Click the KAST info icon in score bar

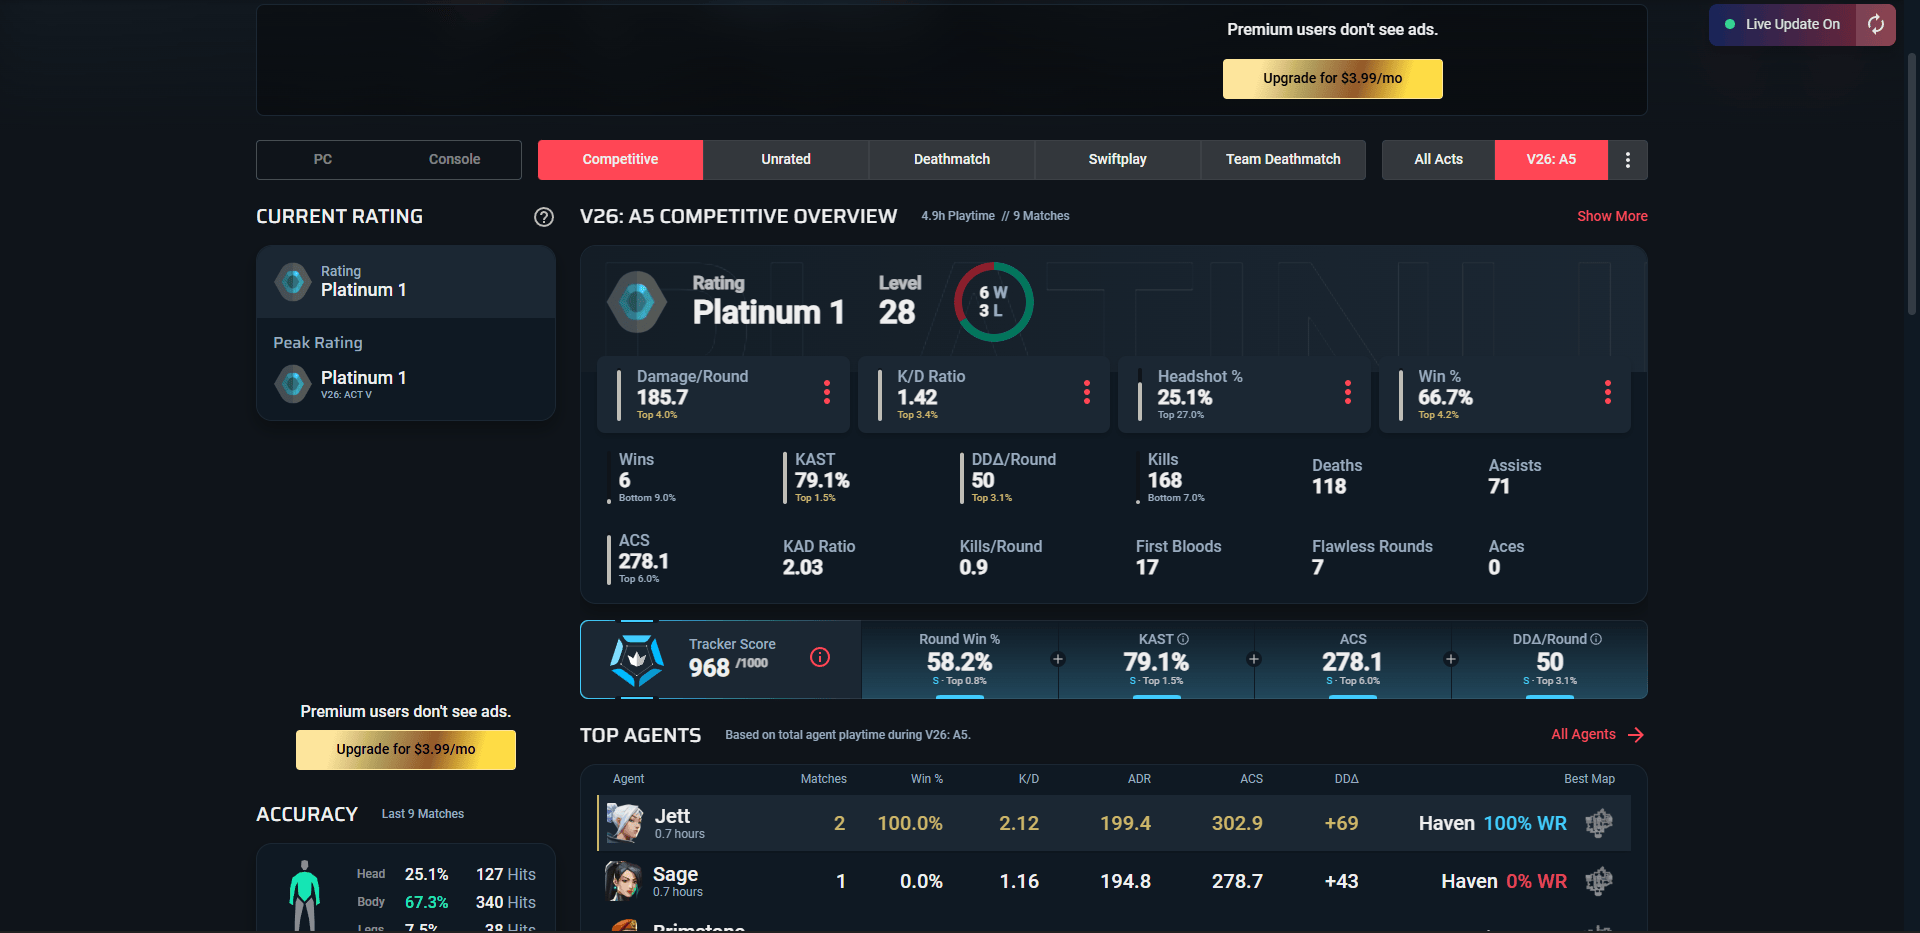[x=1183, y=639]
